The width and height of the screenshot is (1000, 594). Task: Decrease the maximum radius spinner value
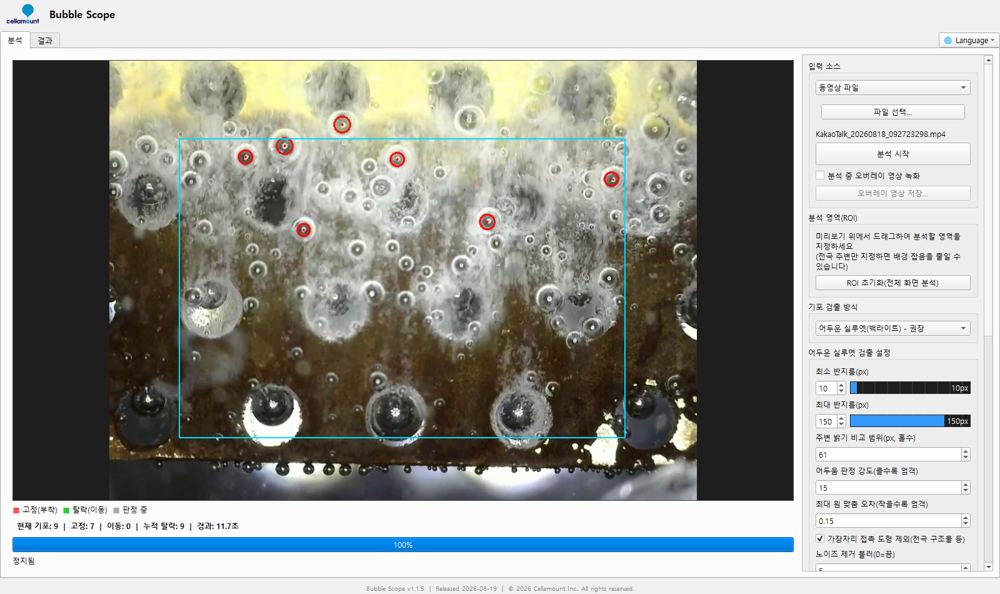(x=841, y=424)
